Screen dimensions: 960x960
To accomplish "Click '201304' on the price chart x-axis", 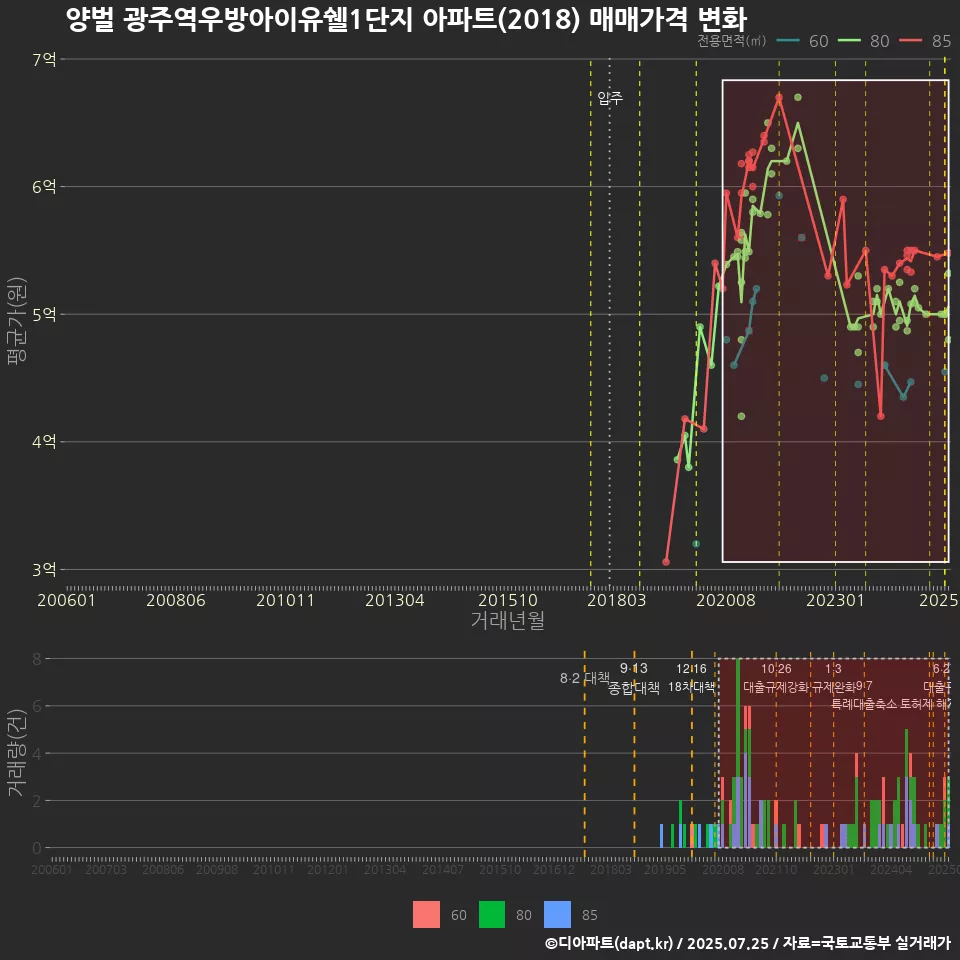I will click(x=395, y=600).
